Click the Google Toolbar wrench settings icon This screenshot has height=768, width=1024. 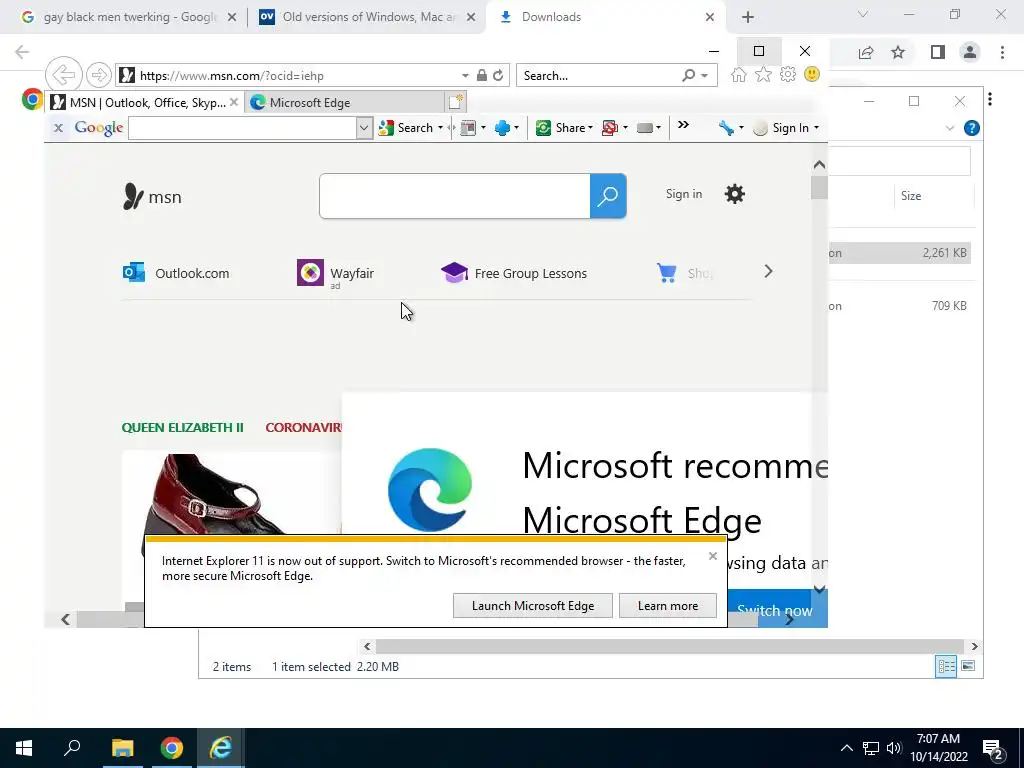[726, 128]
